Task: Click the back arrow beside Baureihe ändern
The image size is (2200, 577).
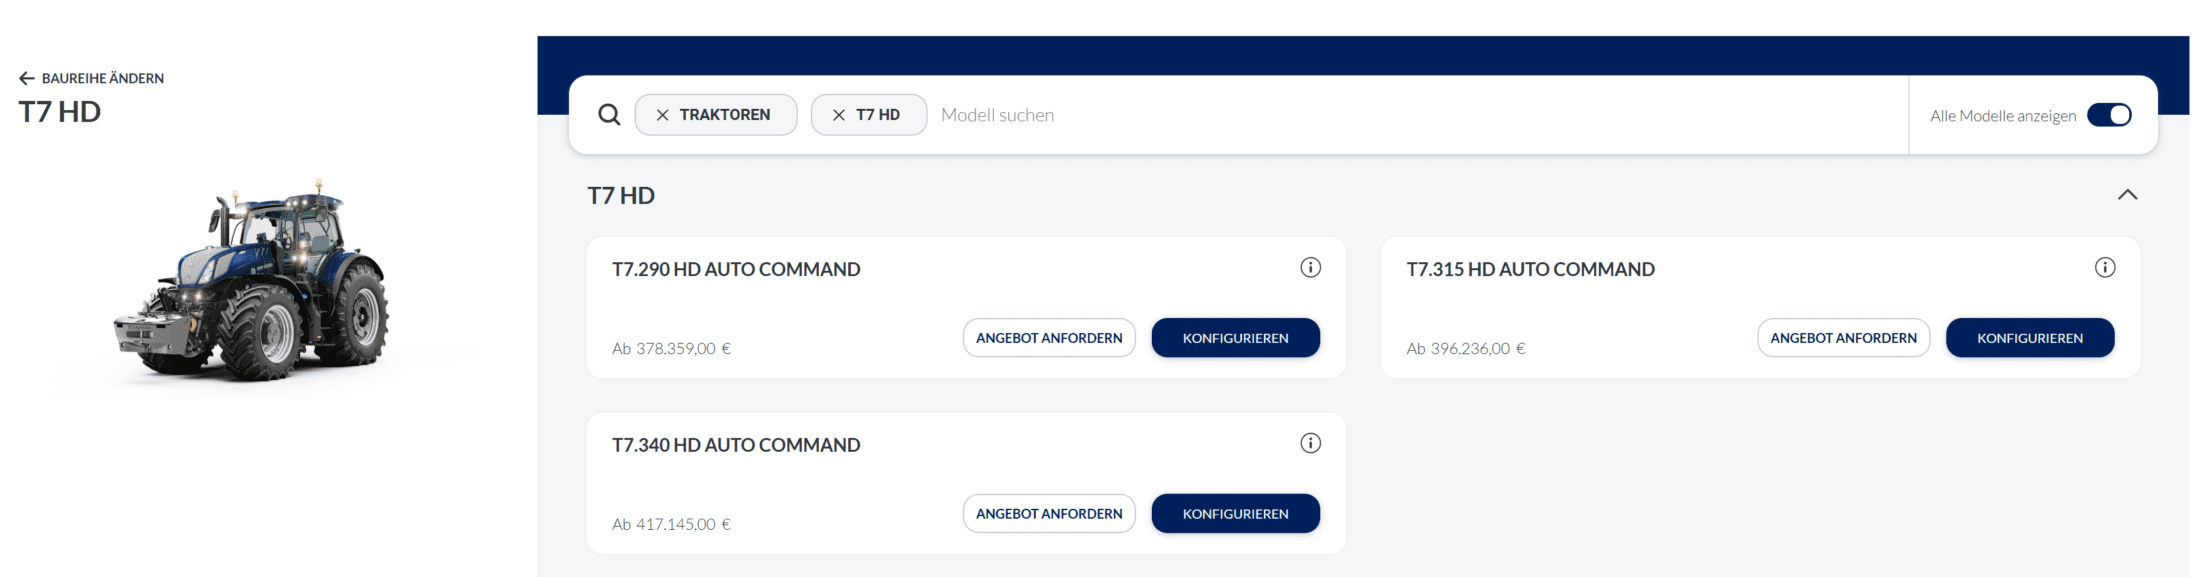Action: pos(27,78)
